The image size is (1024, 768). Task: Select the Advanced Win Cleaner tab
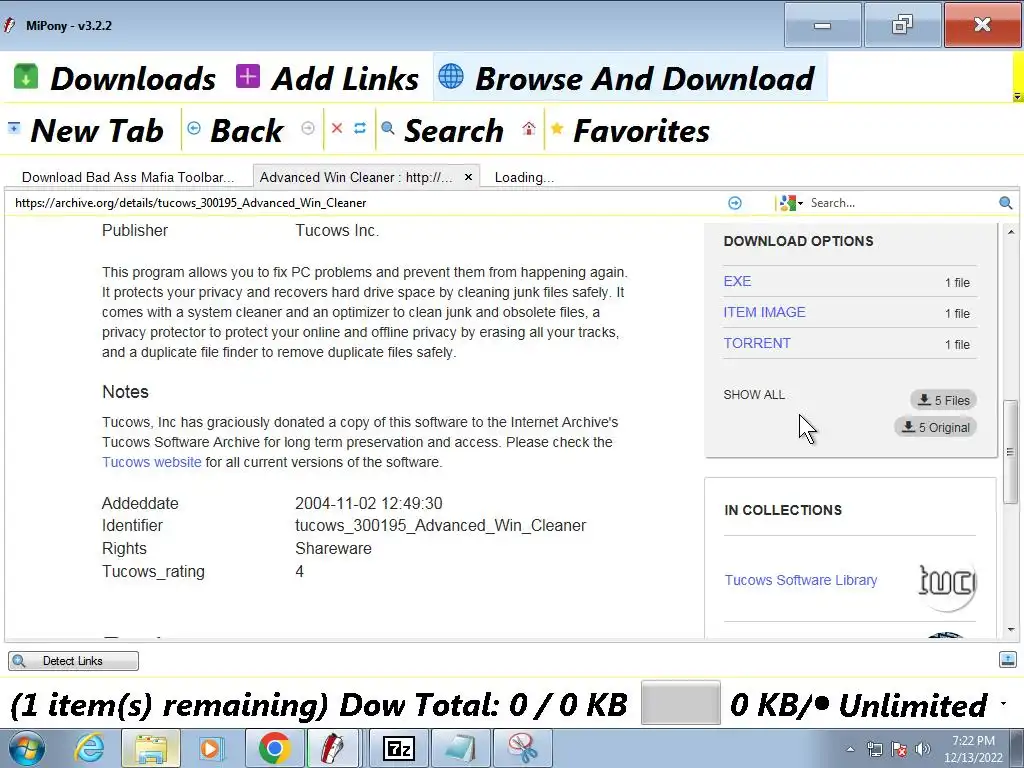356,177
